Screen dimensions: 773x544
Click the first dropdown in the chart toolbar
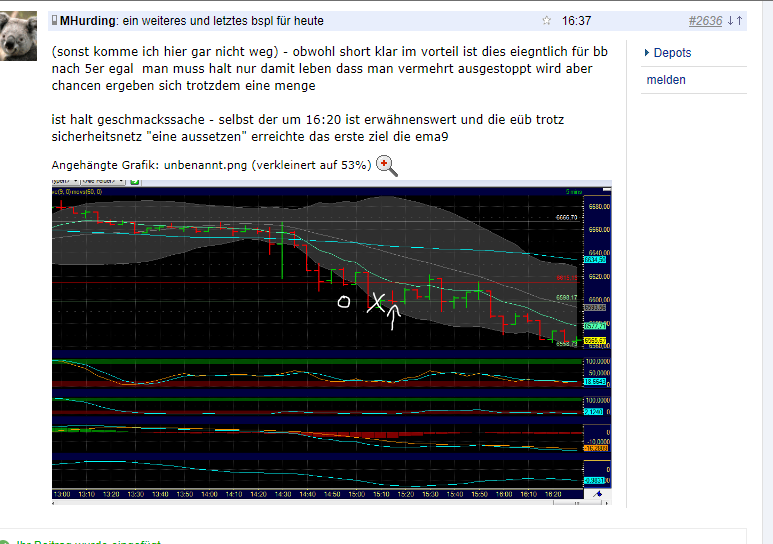coord(65,181)
